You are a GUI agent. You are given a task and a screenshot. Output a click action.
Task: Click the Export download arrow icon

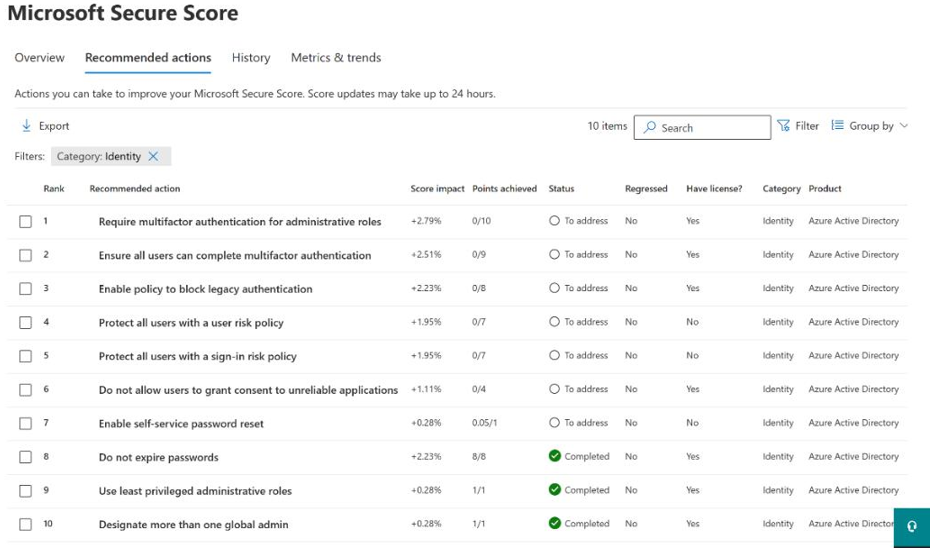pos(26,126)
